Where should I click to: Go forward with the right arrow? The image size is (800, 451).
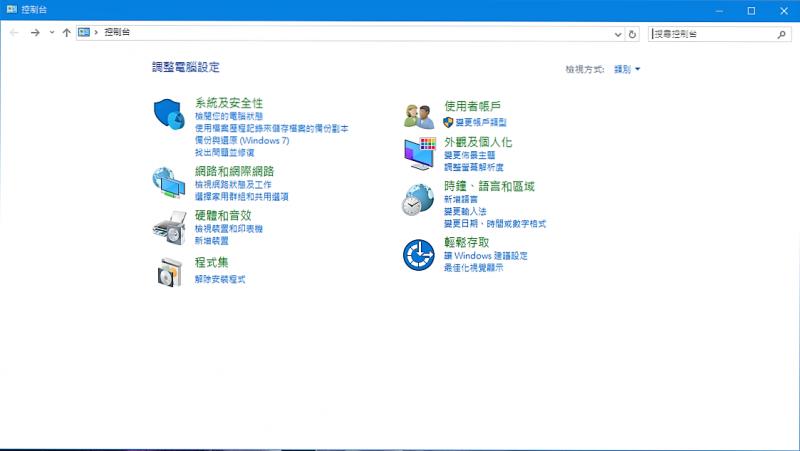click(x=35, y=33)
